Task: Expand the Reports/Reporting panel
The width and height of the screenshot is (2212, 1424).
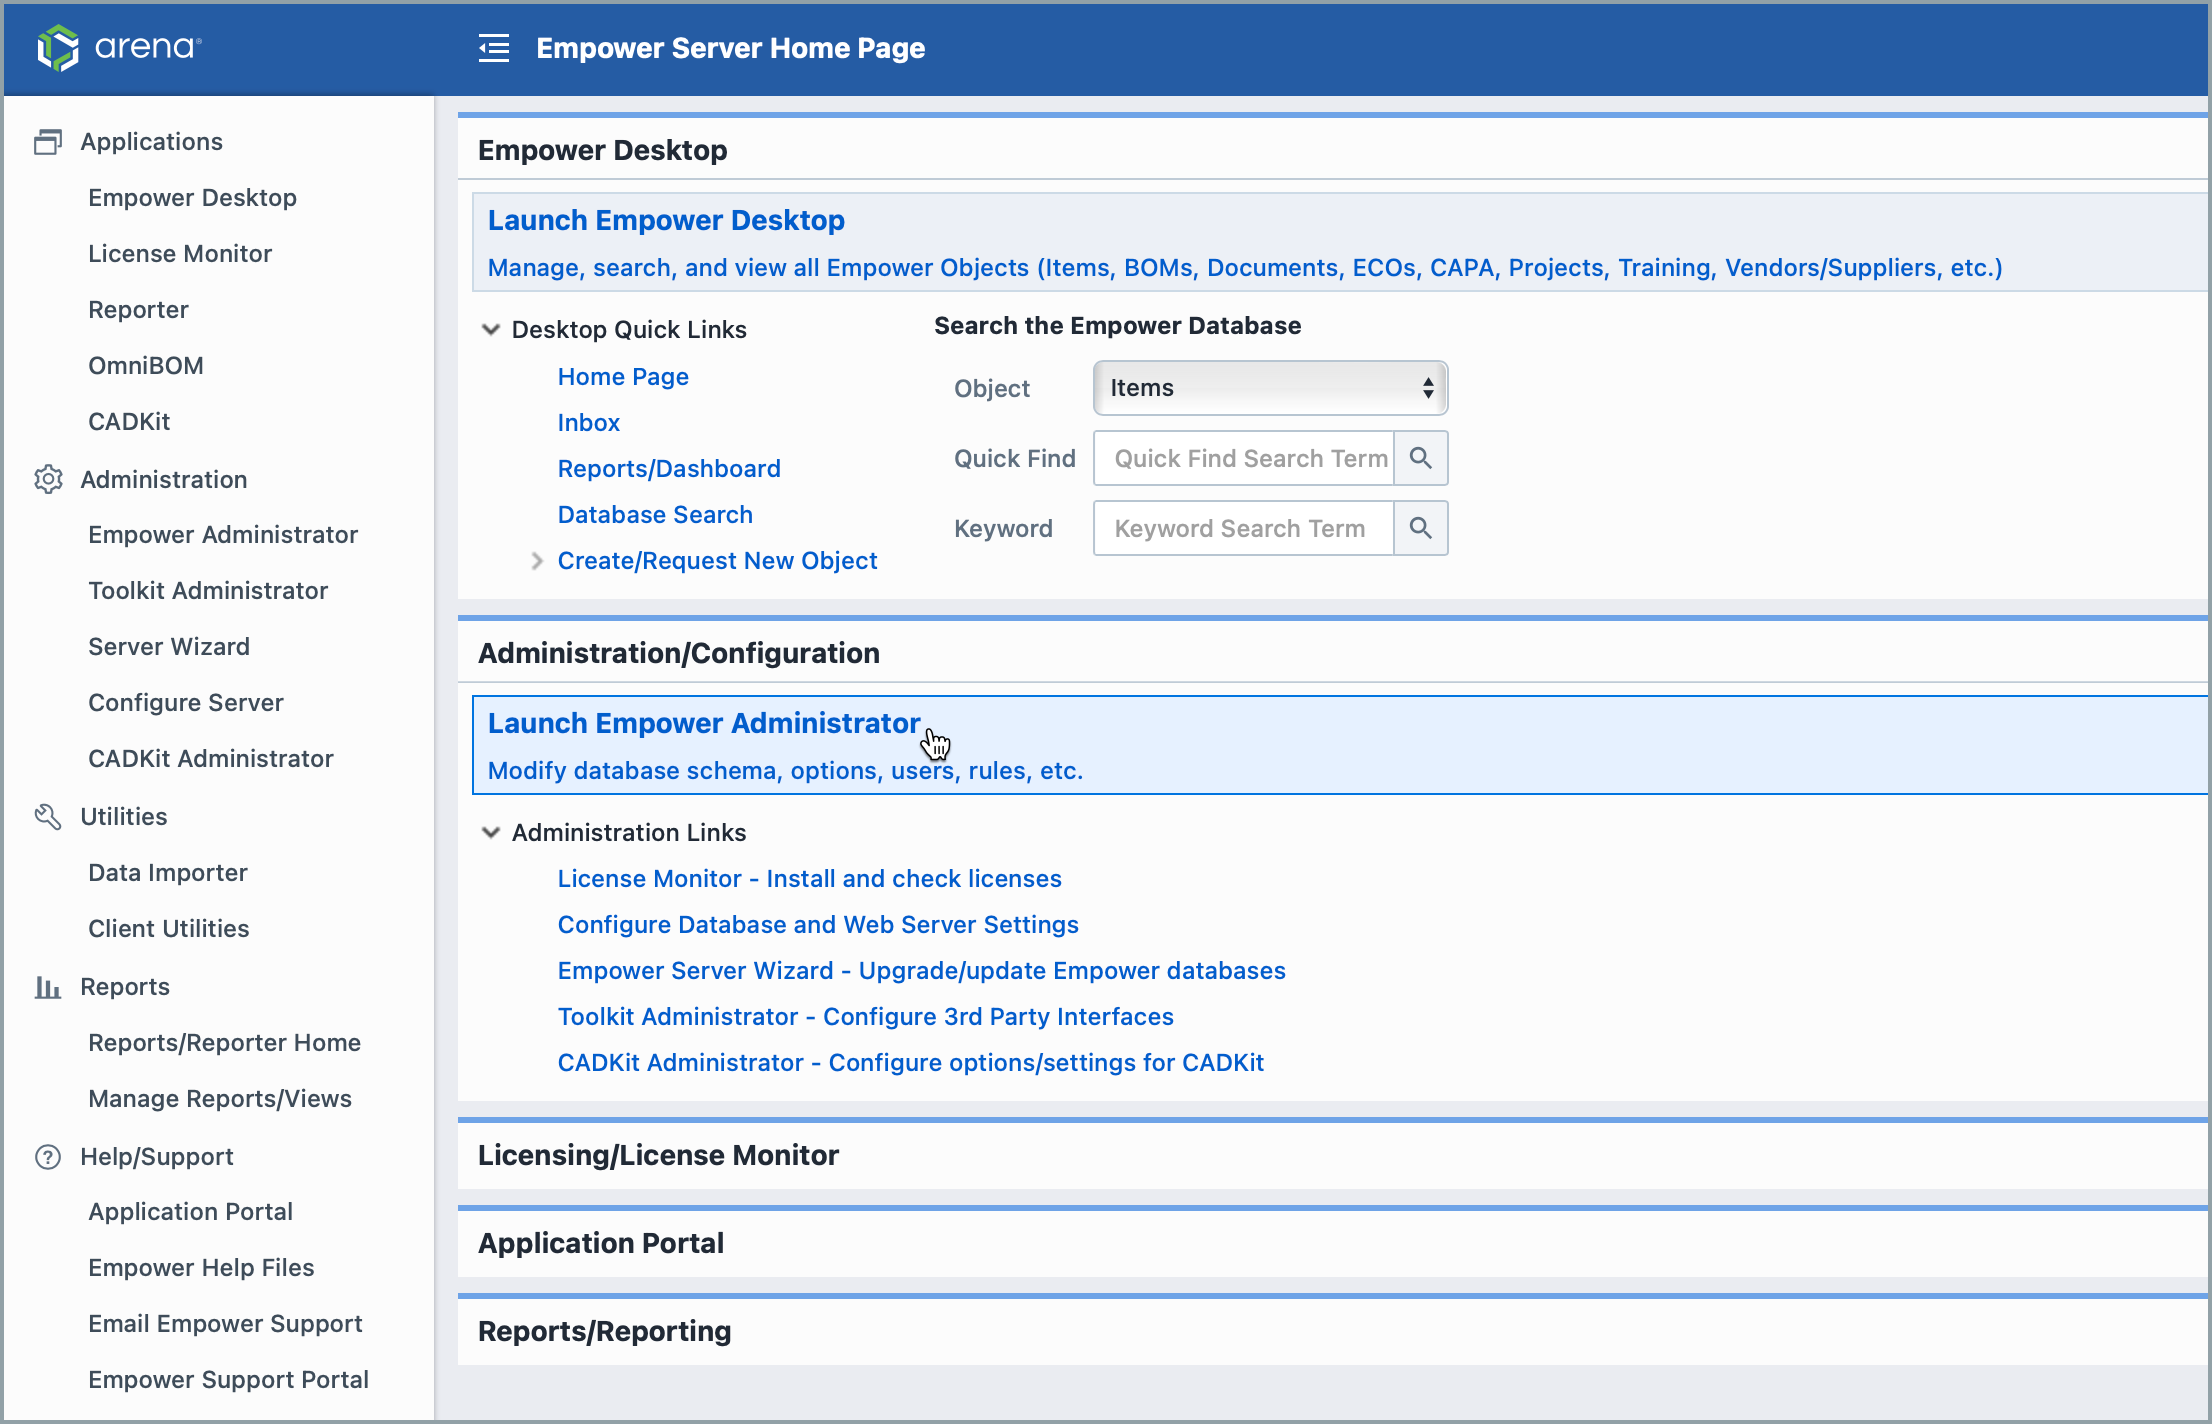Action: click(x=1332, y=1331)
